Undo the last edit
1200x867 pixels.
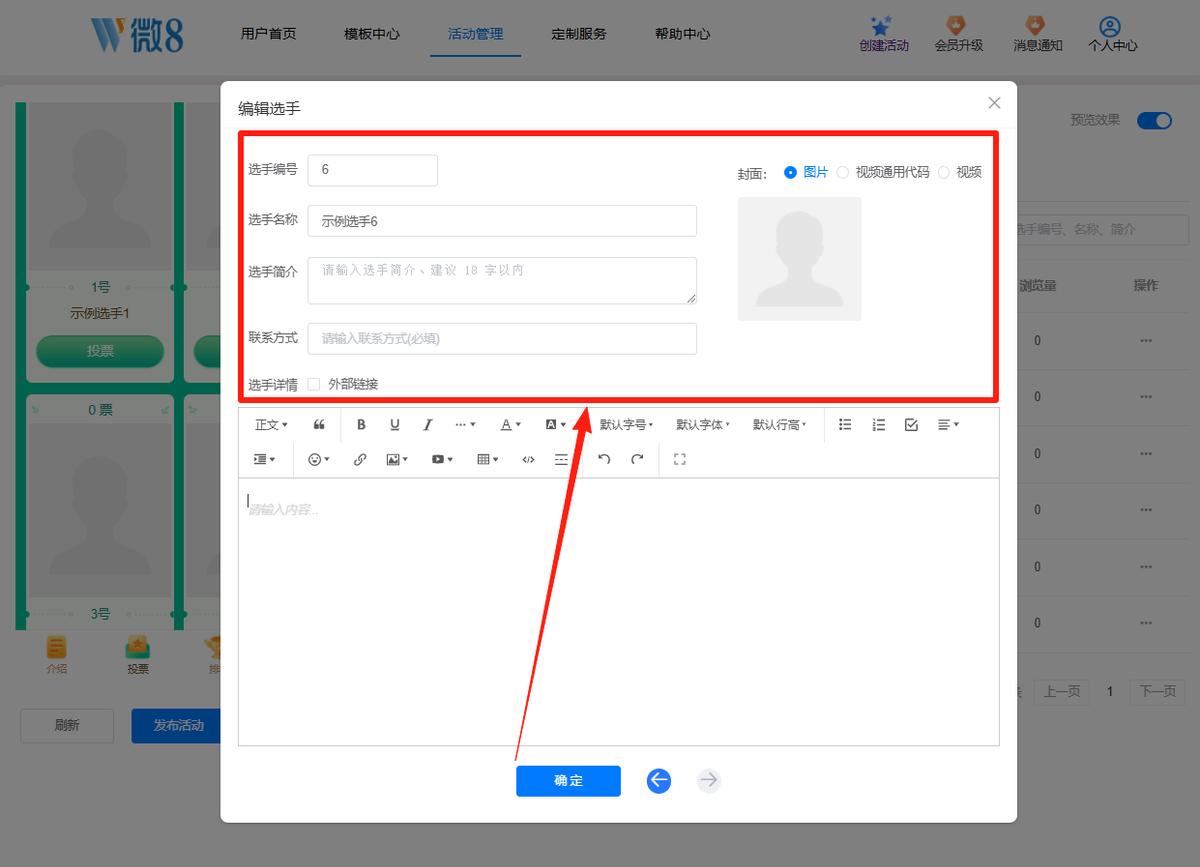click(x=604, y=459)
